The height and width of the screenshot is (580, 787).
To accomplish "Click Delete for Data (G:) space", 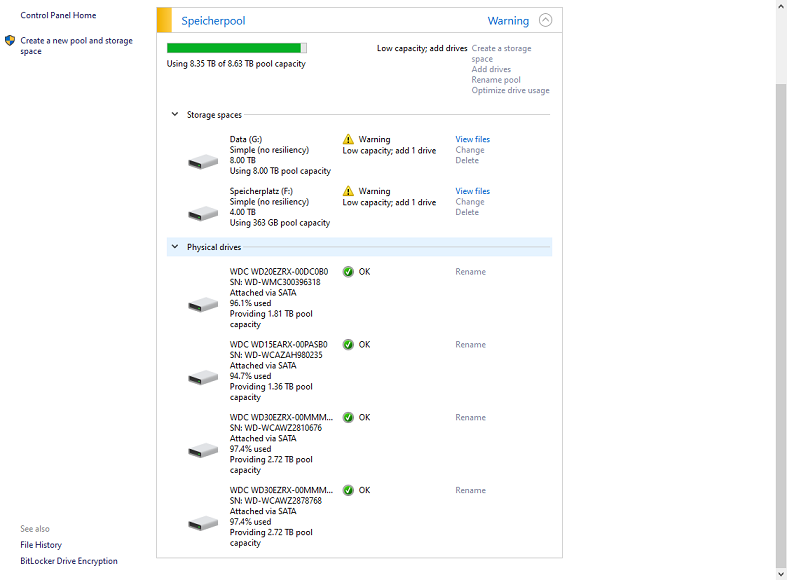I will [467, 160].
